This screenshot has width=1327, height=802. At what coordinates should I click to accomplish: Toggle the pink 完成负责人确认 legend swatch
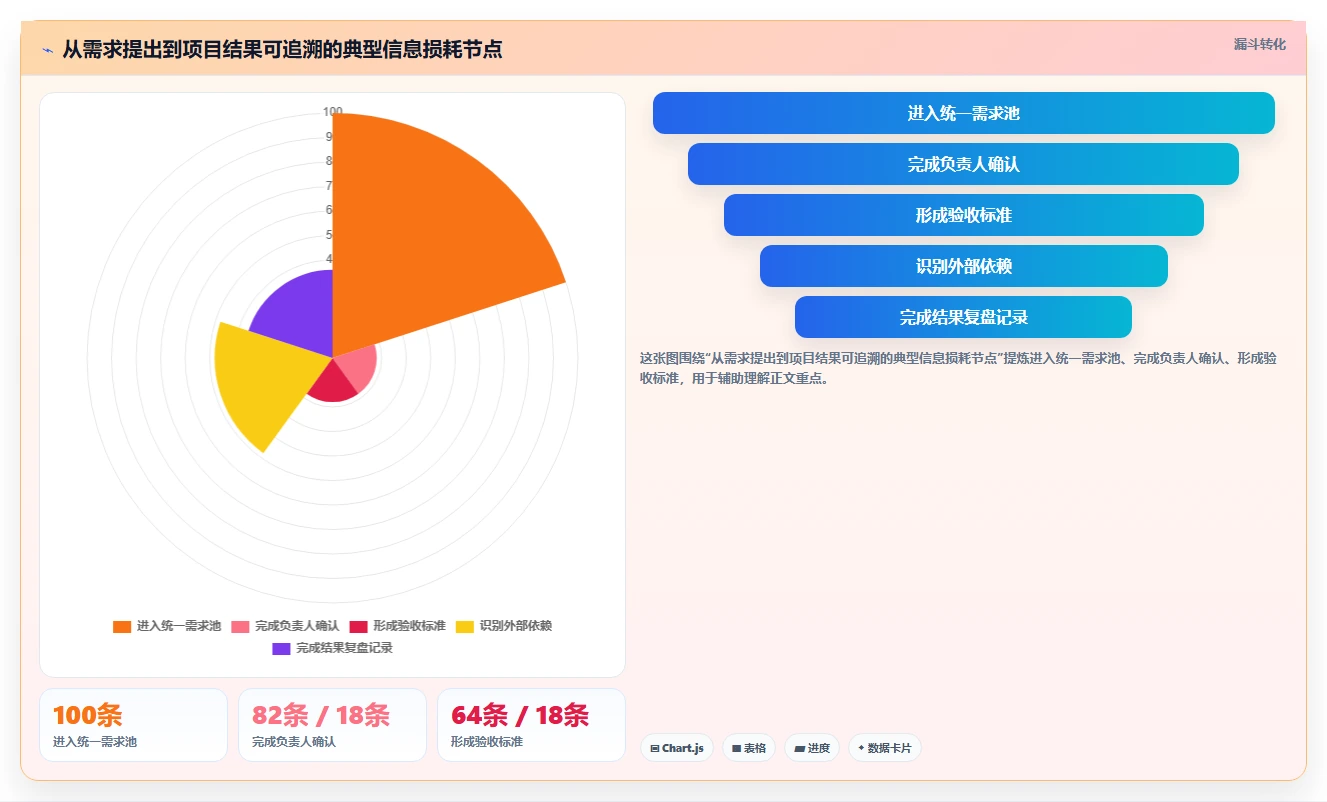240,626
